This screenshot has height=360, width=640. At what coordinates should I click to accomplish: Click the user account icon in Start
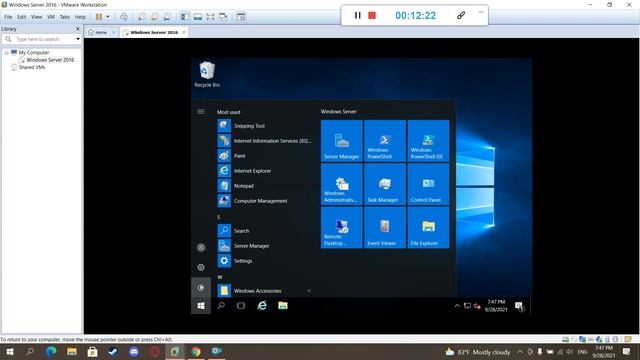click(201, 247)
